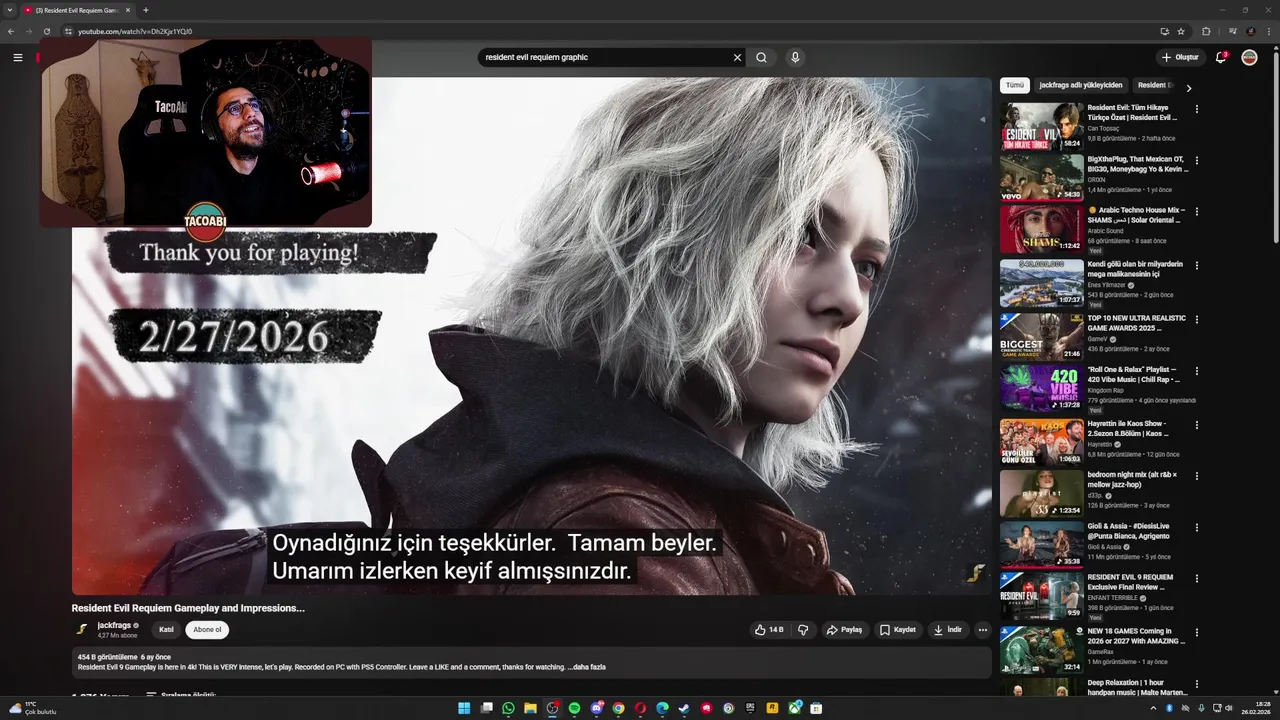
Task: Select the Resident Evil Requiem browser tab
Action: (78, 10)
